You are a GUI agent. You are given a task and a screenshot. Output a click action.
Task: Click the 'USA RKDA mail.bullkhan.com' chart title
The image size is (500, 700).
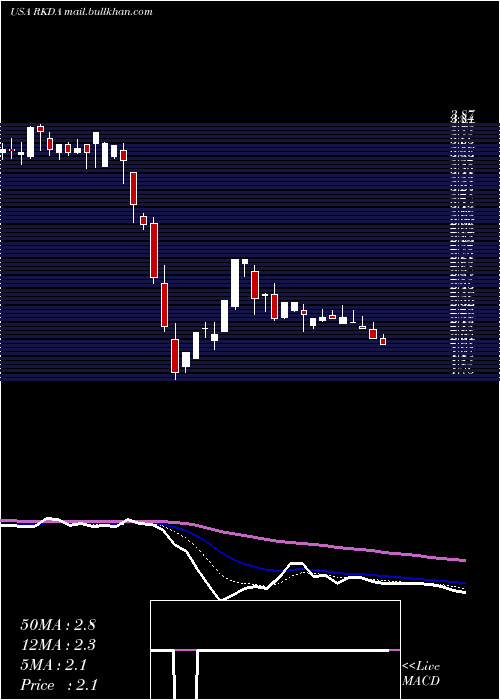[81, 12]
